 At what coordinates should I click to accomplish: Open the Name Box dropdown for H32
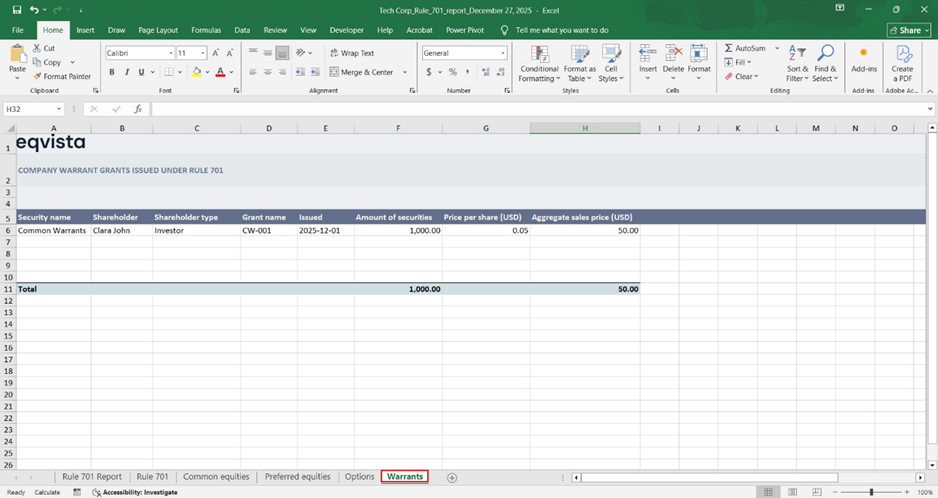60,109
